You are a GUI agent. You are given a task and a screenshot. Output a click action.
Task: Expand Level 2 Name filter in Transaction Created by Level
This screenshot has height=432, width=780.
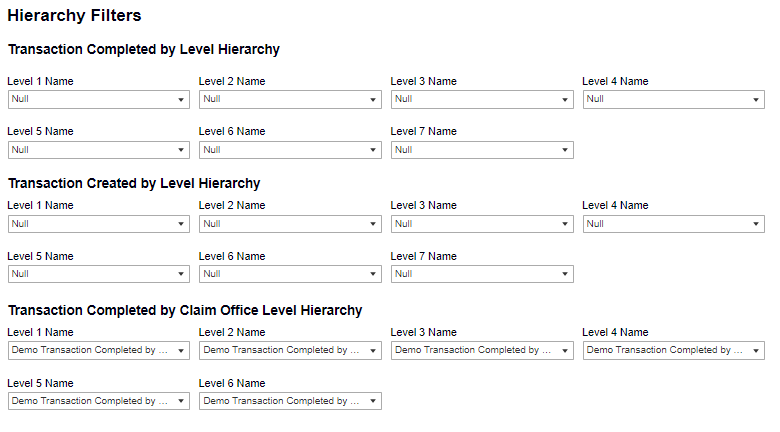(x=290, y=224)
